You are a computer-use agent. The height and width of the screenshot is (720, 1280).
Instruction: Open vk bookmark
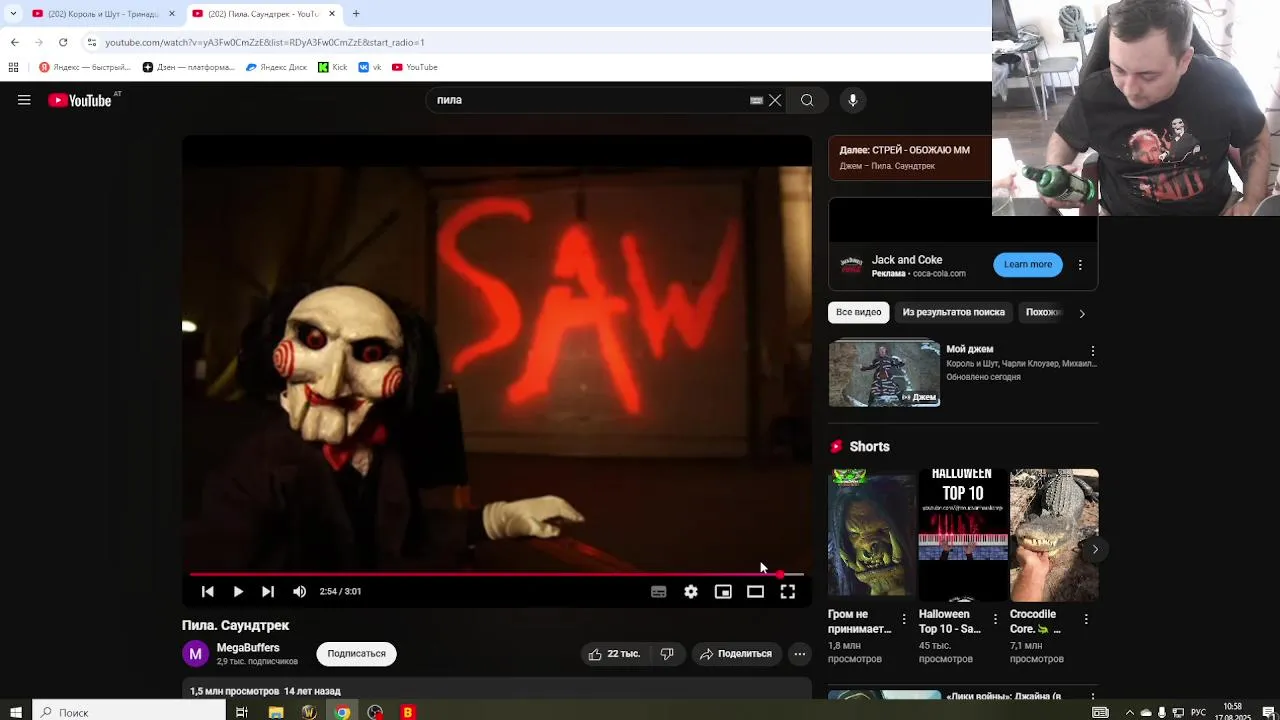[370, 67]
